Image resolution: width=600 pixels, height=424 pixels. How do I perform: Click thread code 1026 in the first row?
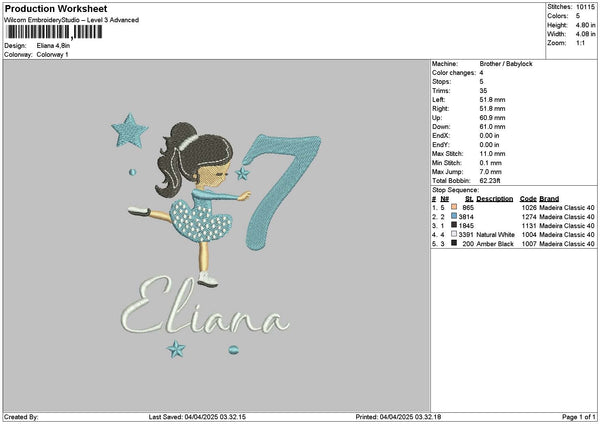(x=529, y=207)
